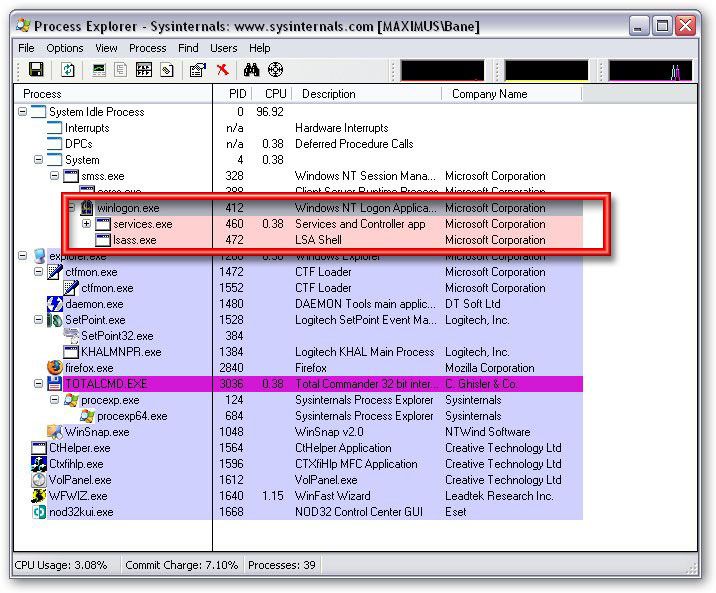
Task: Click the daemon.exe lightning icon
Action: [x=55, y=304]
